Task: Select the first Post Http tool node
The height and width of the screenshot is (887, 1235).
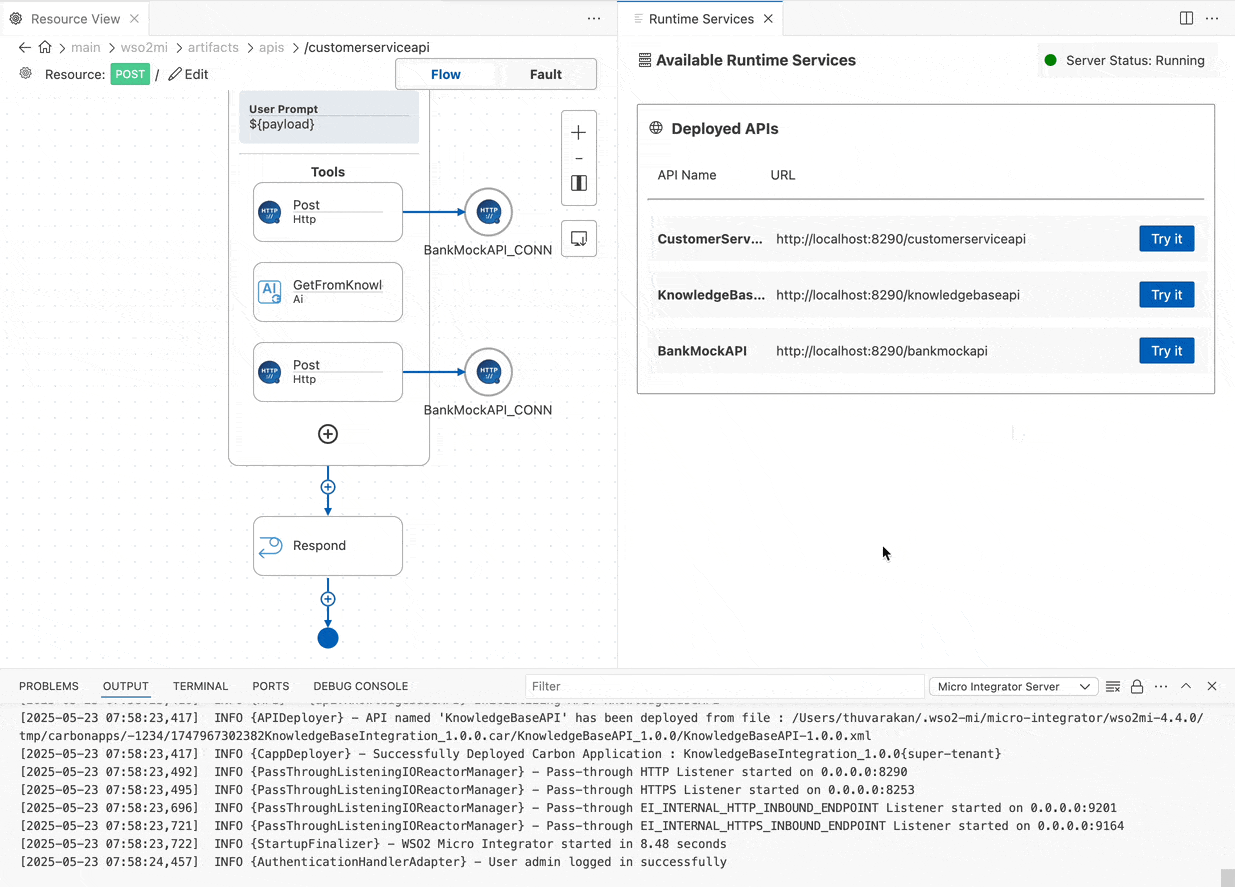Action: coord(328,212)
